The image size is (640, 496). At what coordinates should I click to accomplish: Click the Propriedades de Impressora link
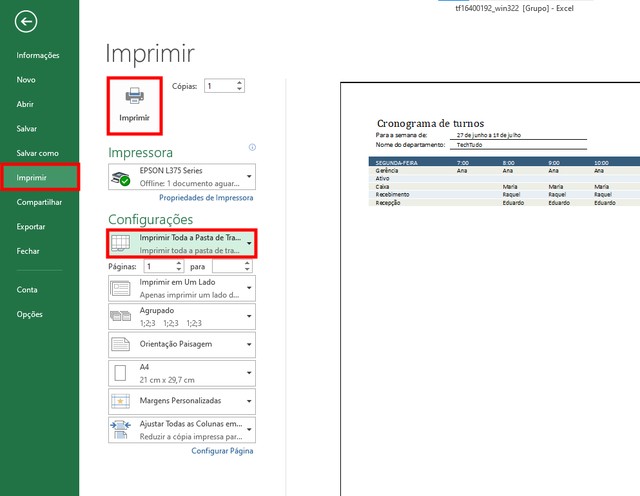[206, 198]
